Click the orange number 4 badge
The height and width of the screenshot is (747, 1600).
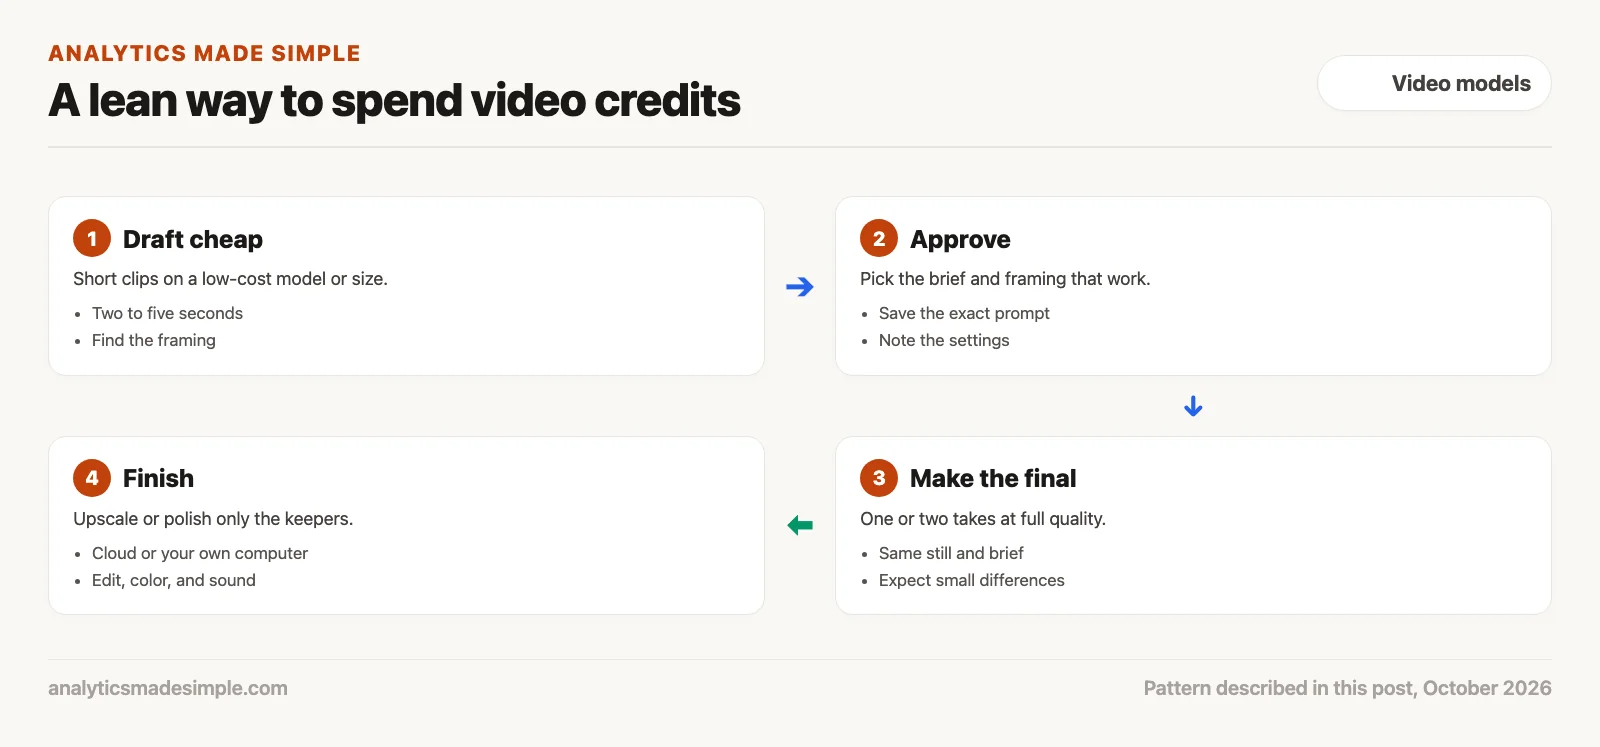click(x=92, y=478)
